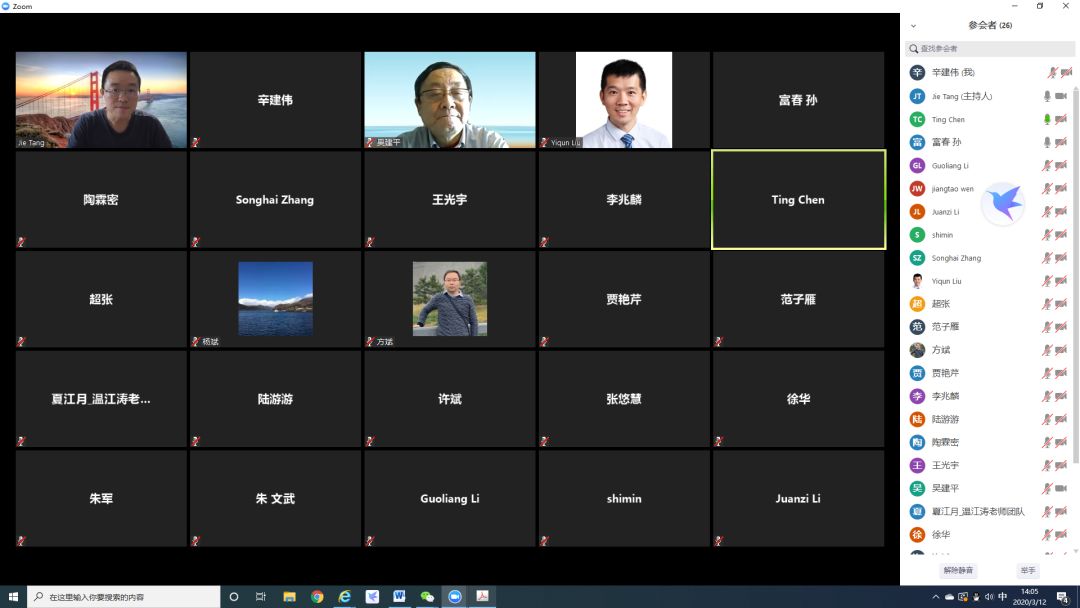Click the 举手 raise hand button
The image size is (1080, 608).
[x=1027, y=570]
